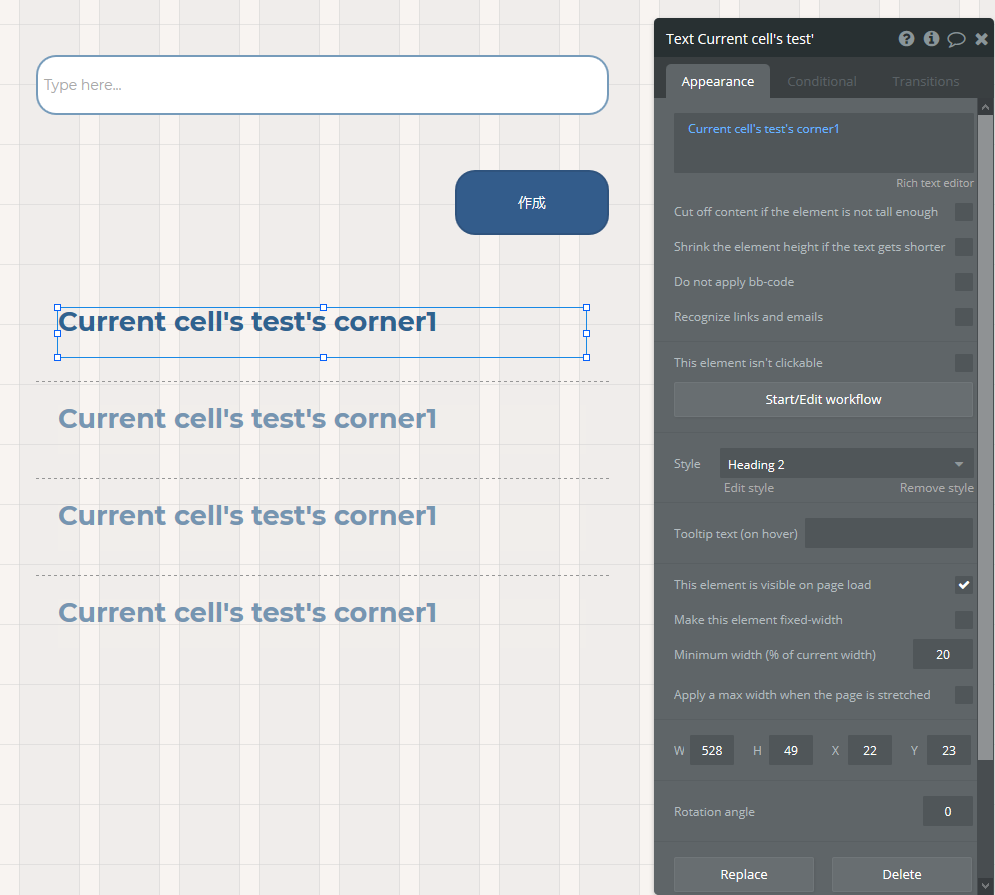
Task: Click the Rotation angle field
Action: tap(947, 811)
